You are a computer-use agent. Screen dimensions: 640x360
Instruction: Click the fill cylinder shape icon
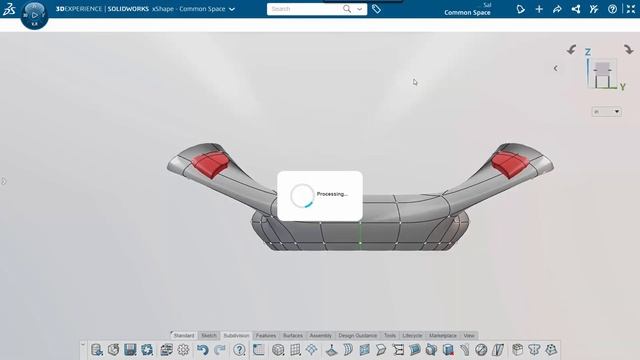pos(431,350)
